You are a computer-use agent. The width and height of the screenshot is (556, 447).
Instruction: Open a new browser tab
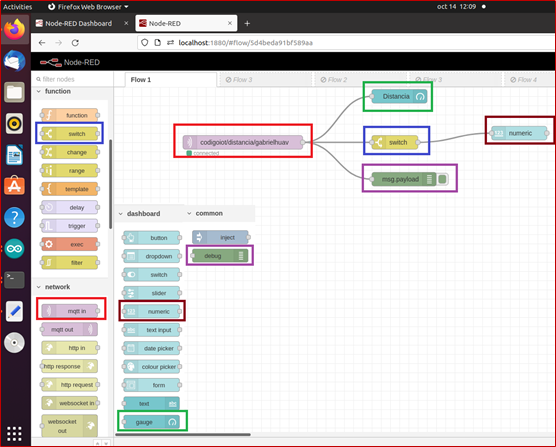pyautogui.click(x=247, y=23)
